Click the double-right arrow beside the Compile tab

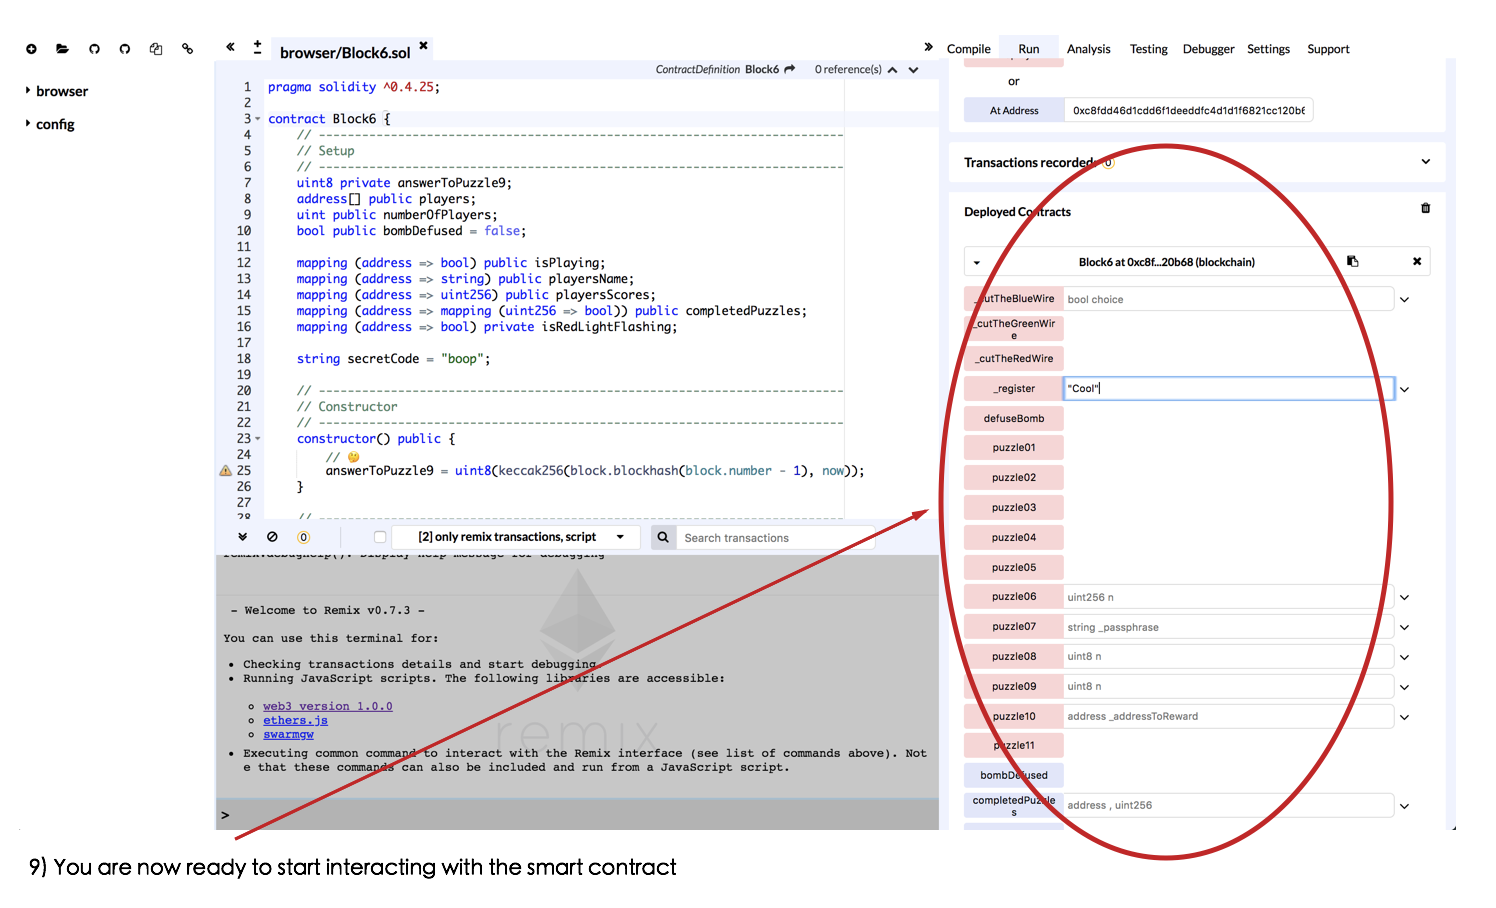(928, 47)
